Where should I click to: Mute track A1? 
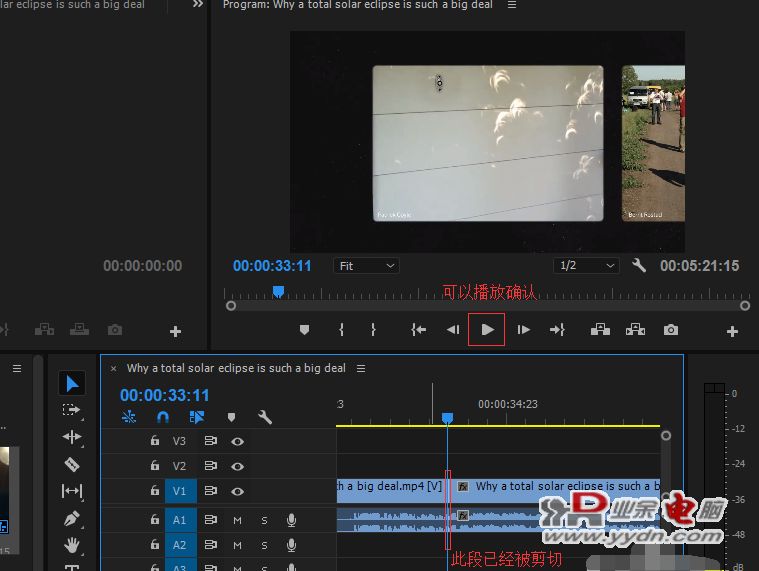(x=237, y=520)
